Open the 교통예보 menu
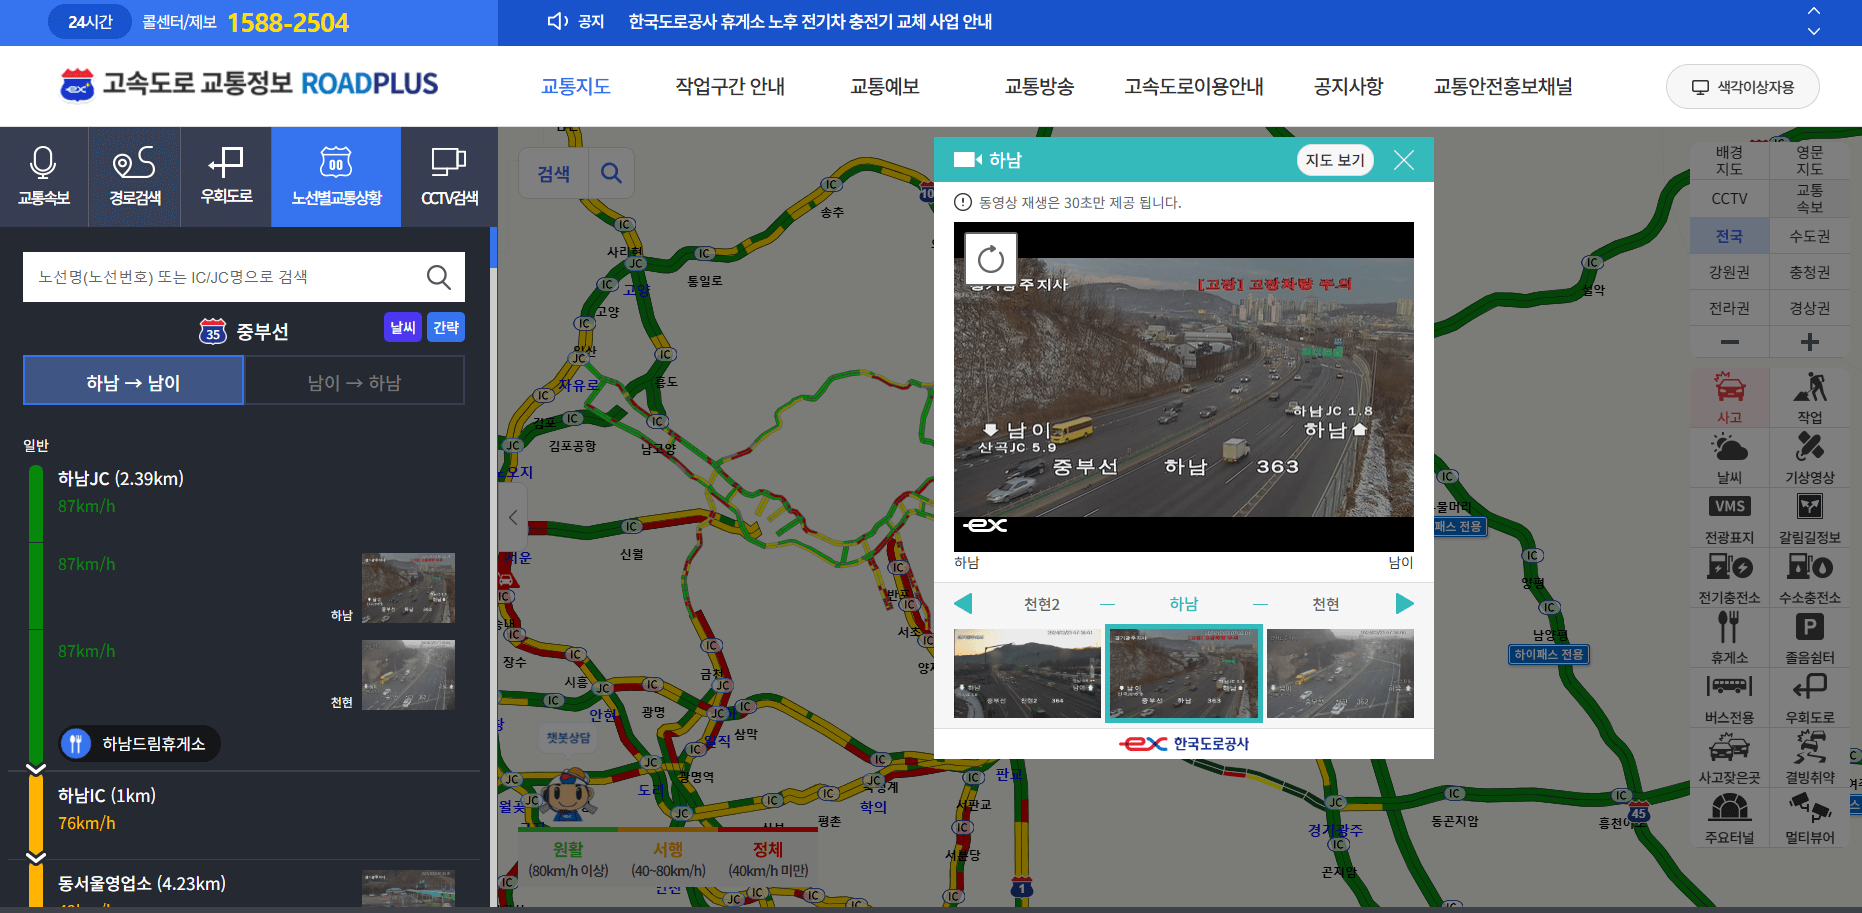The width and height of the screenshot is (1862, 913). 884,86
